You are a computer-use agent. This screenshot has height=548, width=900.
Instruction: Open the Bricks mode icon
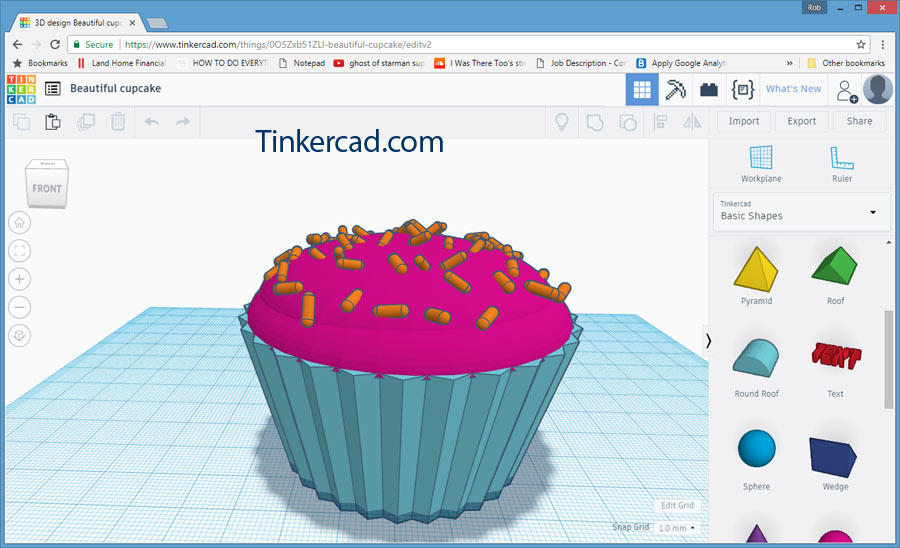point(709,89)
